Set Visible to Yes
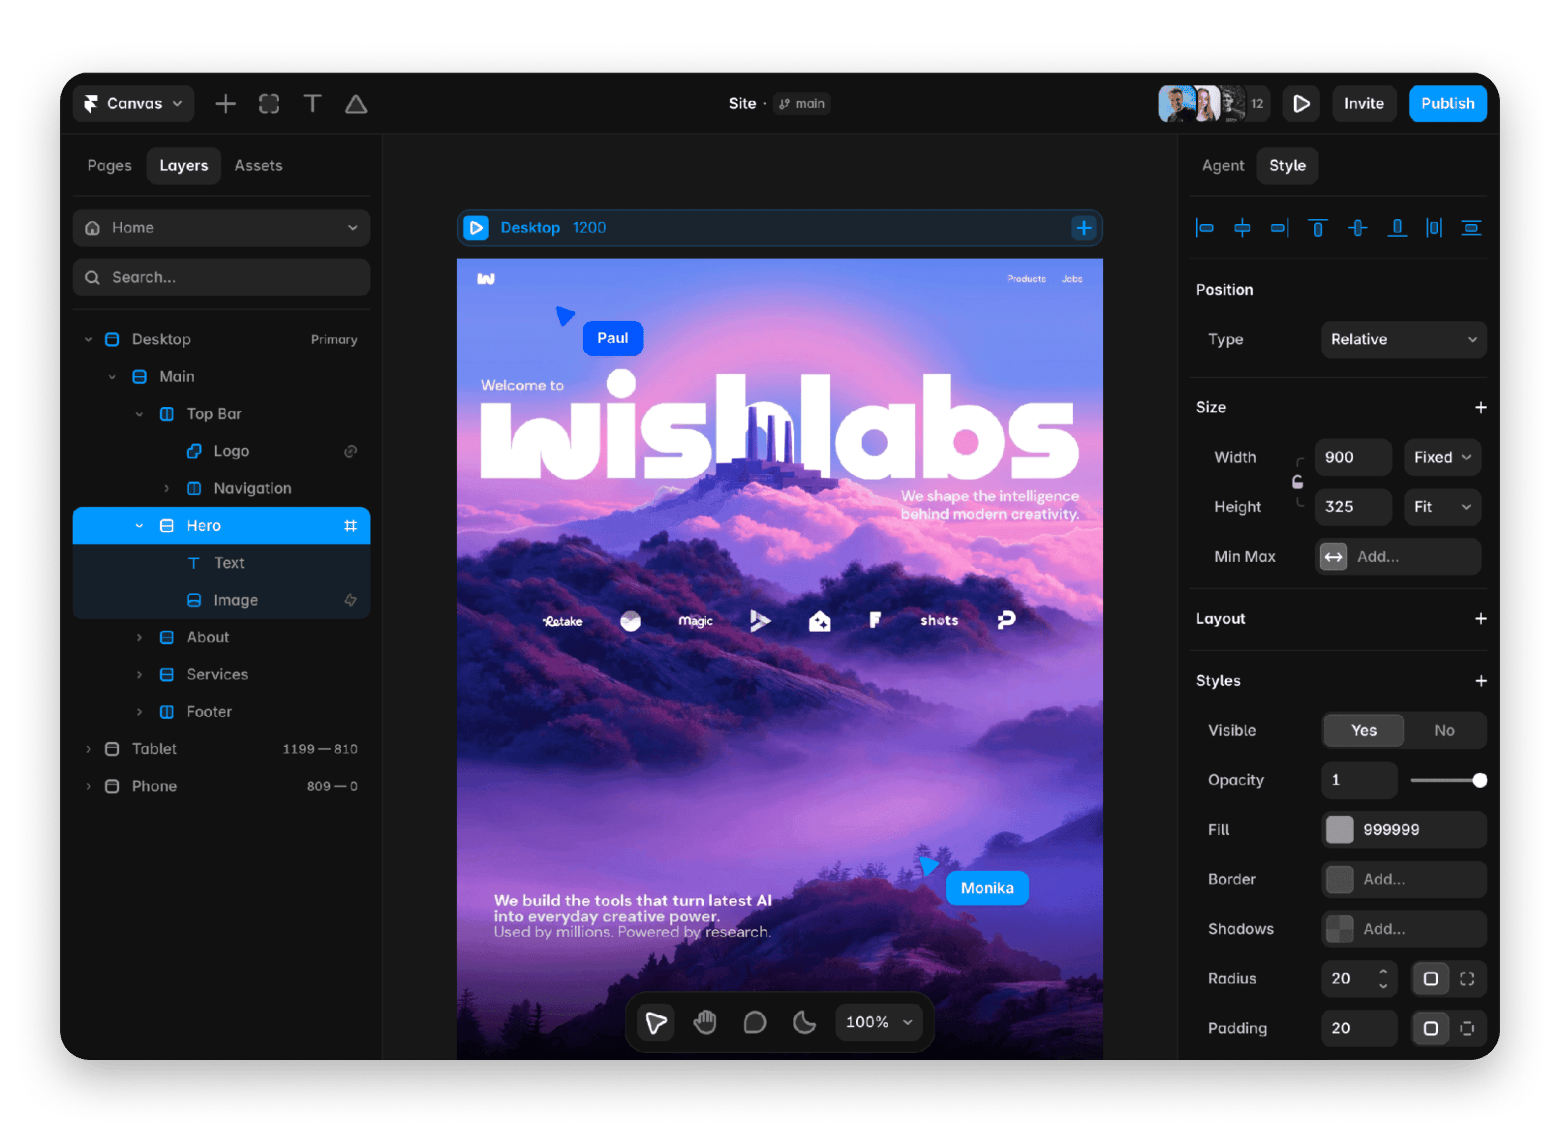The image size is (1560, 1140). click(x=1364, y=731)
